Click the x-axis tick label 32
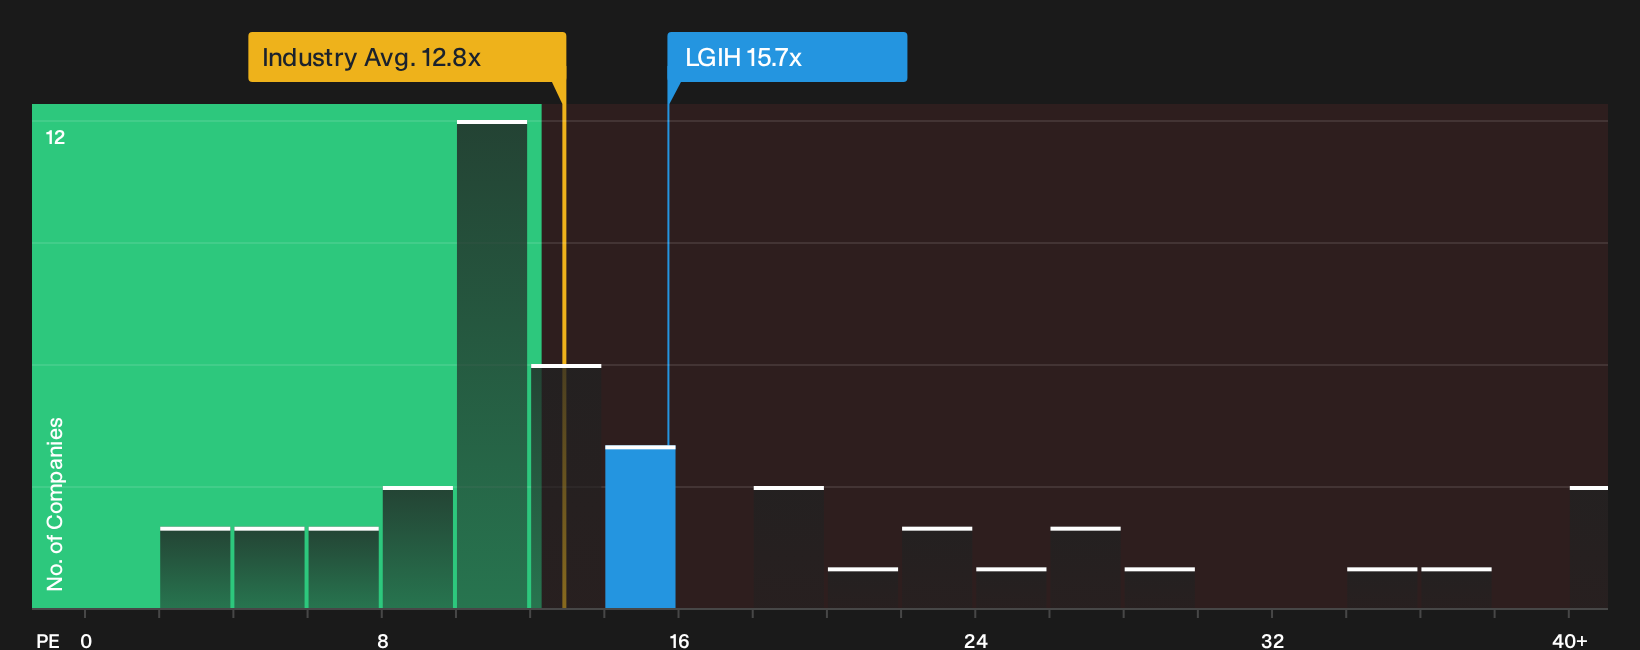Image resolution: width=1640 pixels, height=650 pixels. (x=1272, y=641)
